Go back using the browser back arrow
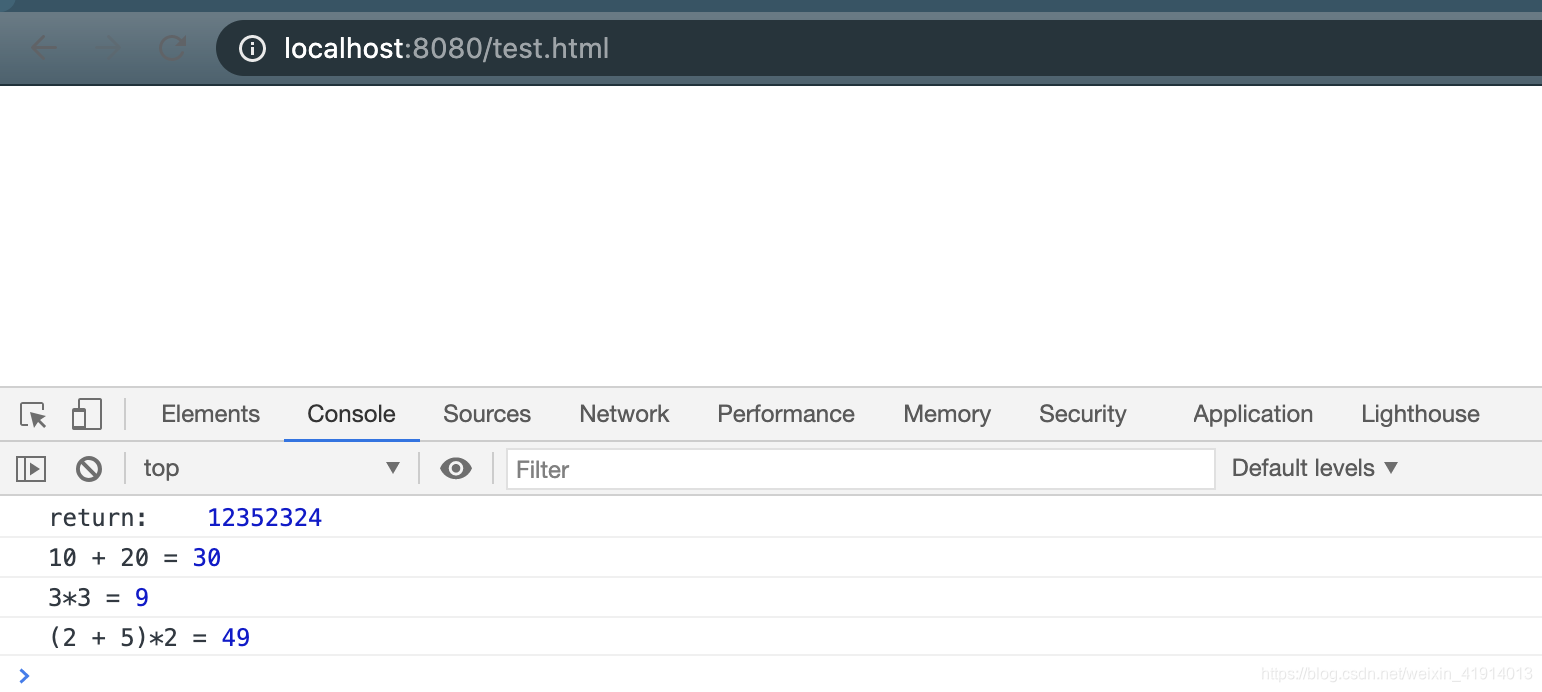Screen dimensions: 1542x692 click(43, 48)
